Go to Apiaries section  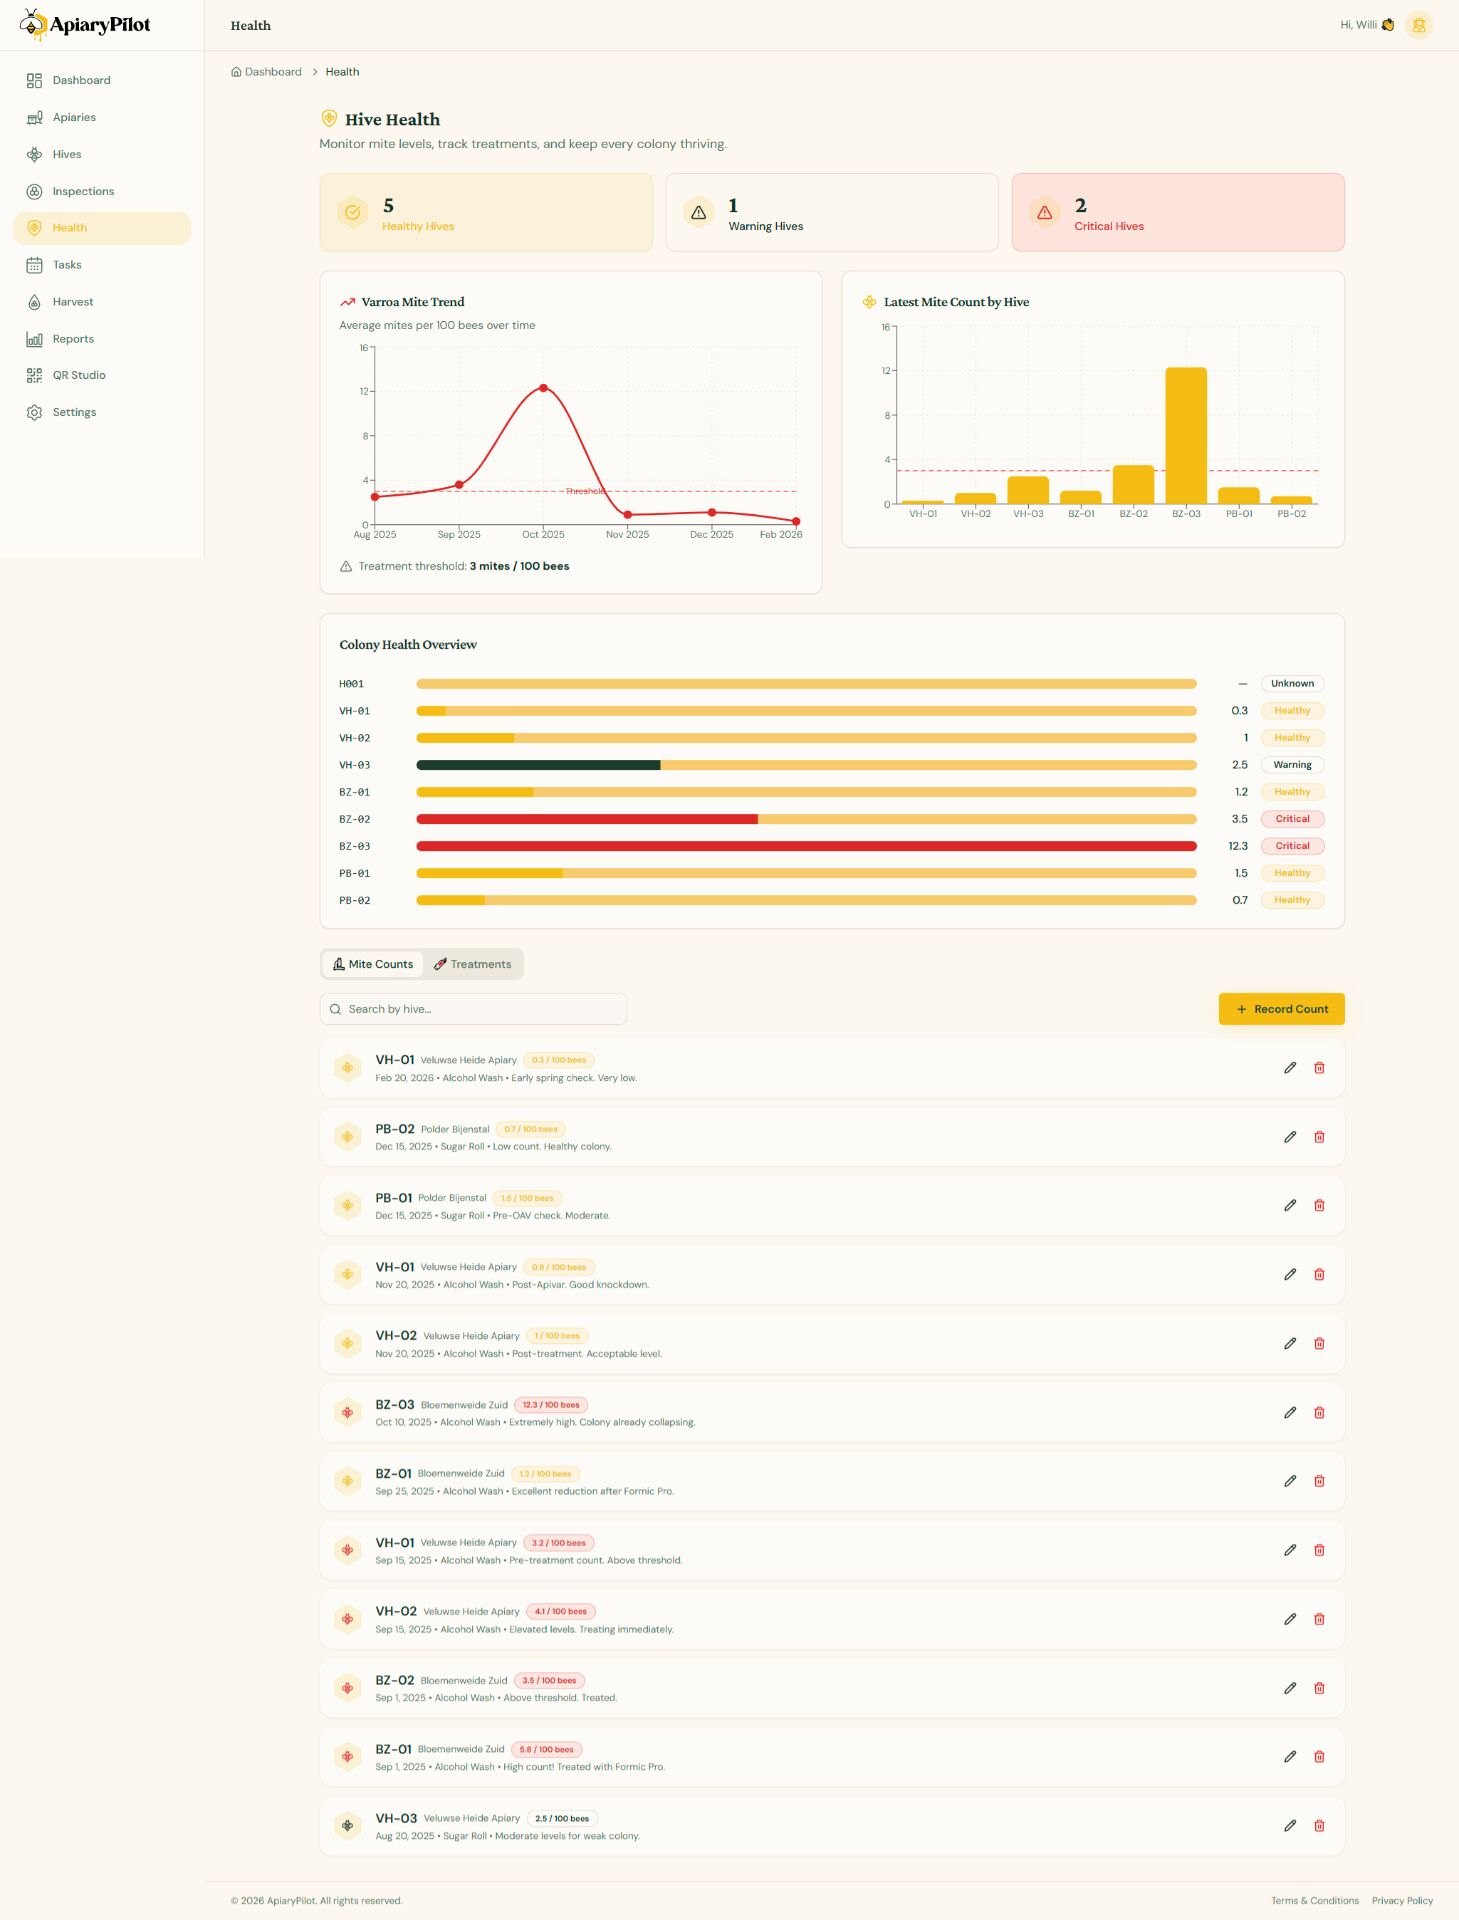click(x=102, y=117)
